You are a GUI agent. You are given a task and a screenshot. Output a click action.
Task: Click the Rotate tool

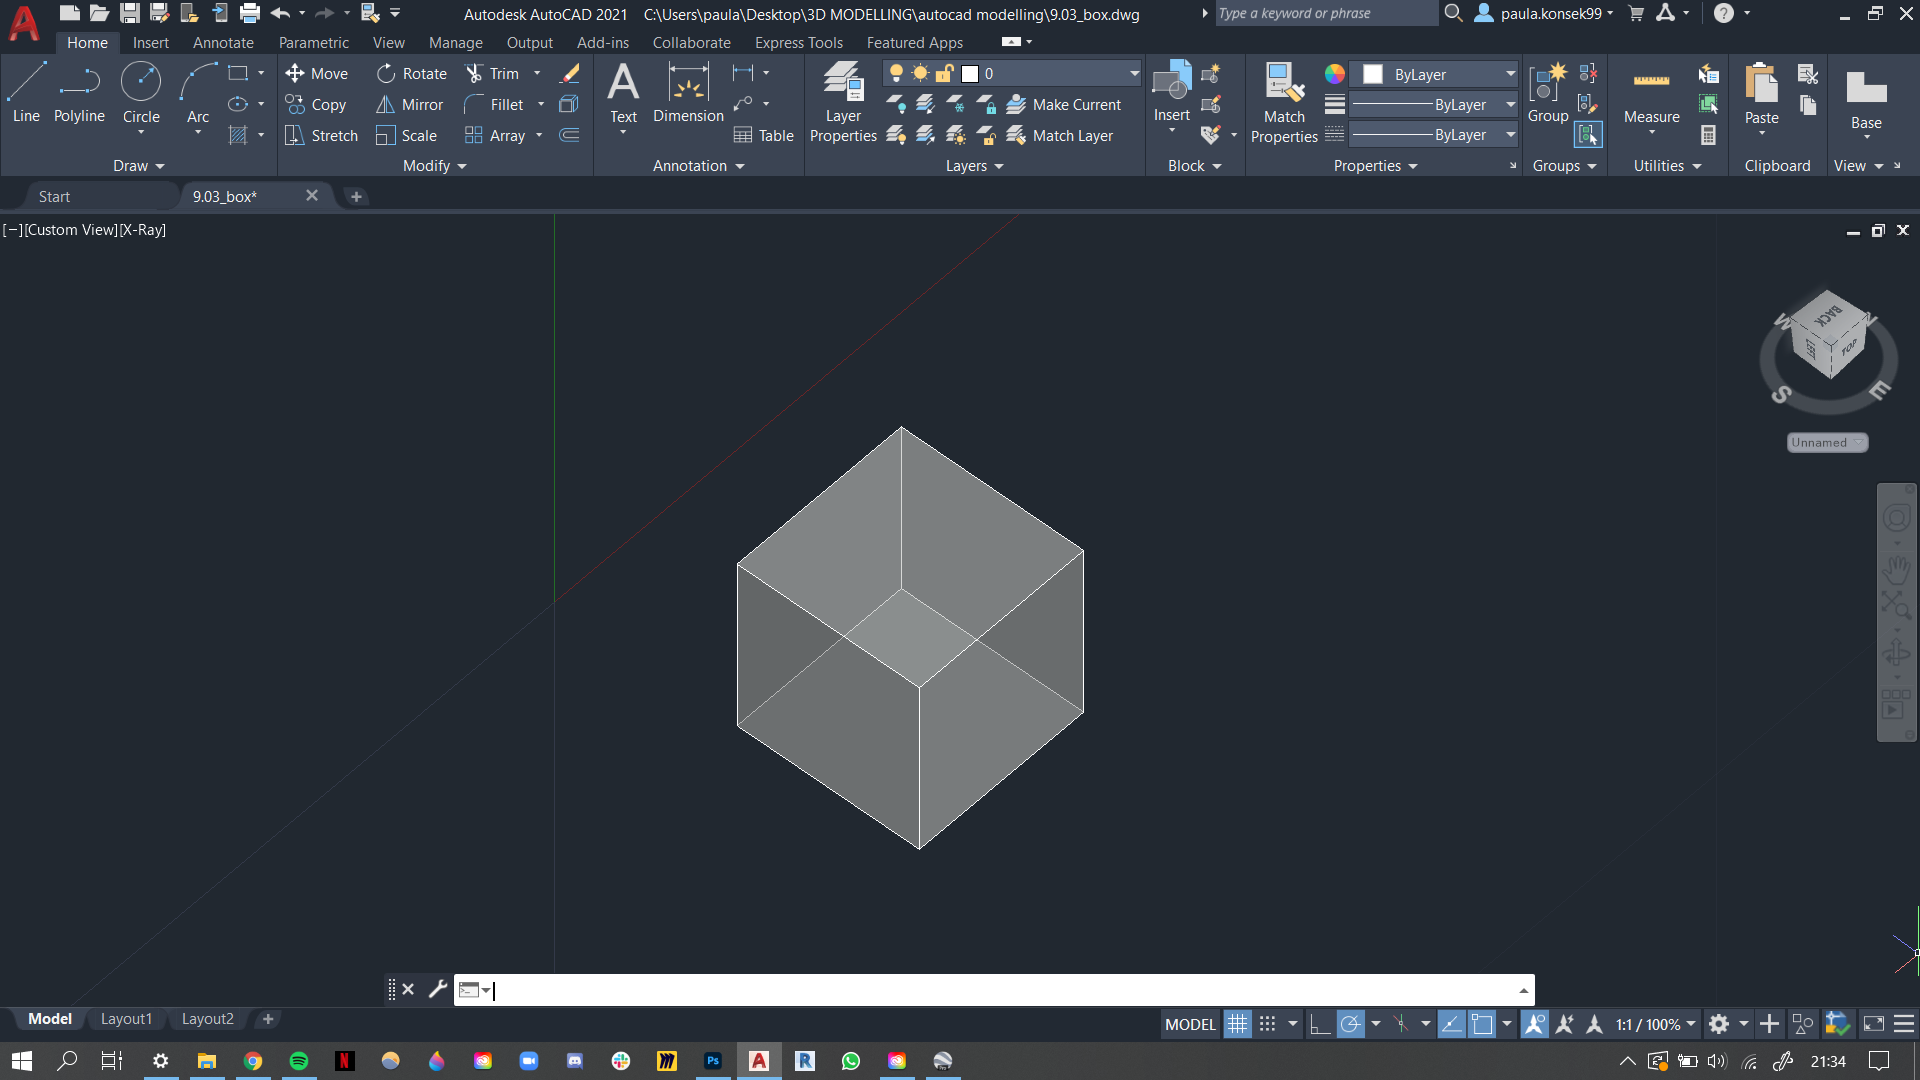click(x=412, y=73)
